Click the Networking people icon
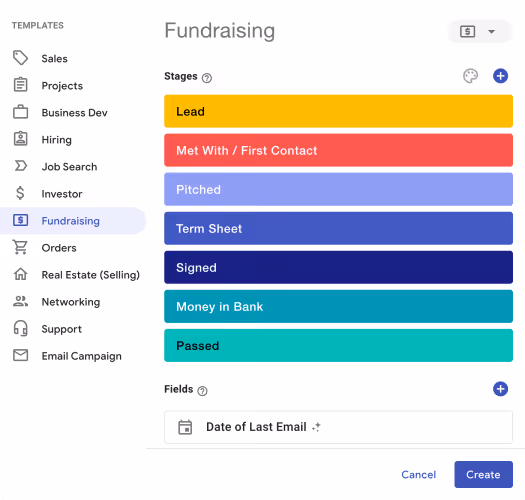Screen dimensions: 525x500 pos(20,301)
